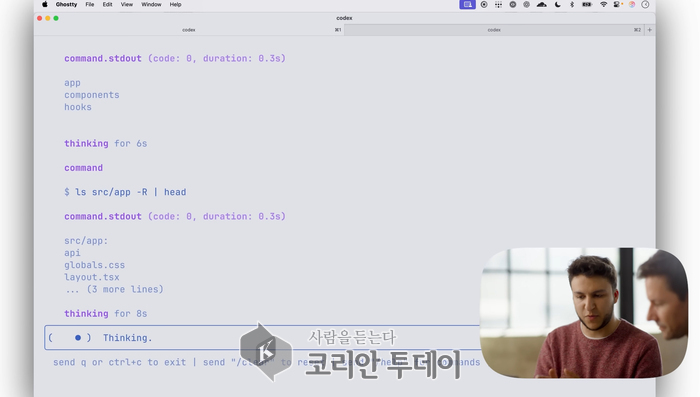Open the Window menu
The image size is (700, 397).
pos(151,4)
